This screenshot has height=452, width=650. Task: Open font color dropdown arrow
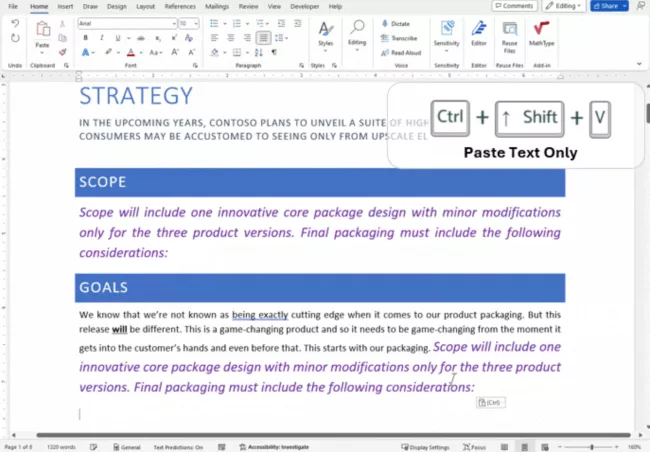tap(141, 52)
